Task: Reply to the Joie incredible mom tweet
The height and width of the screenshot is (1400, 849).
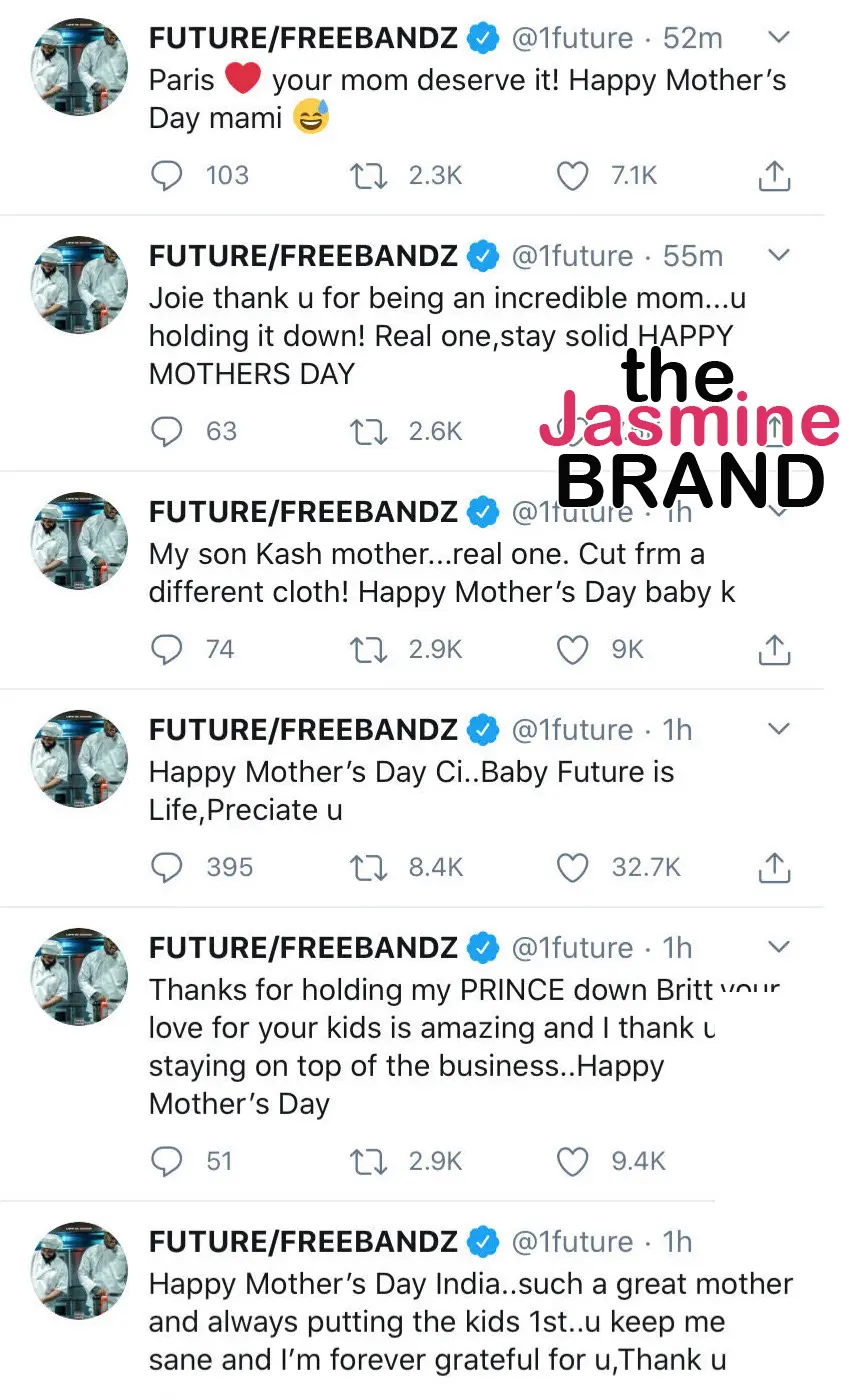Action: (166, 432)
